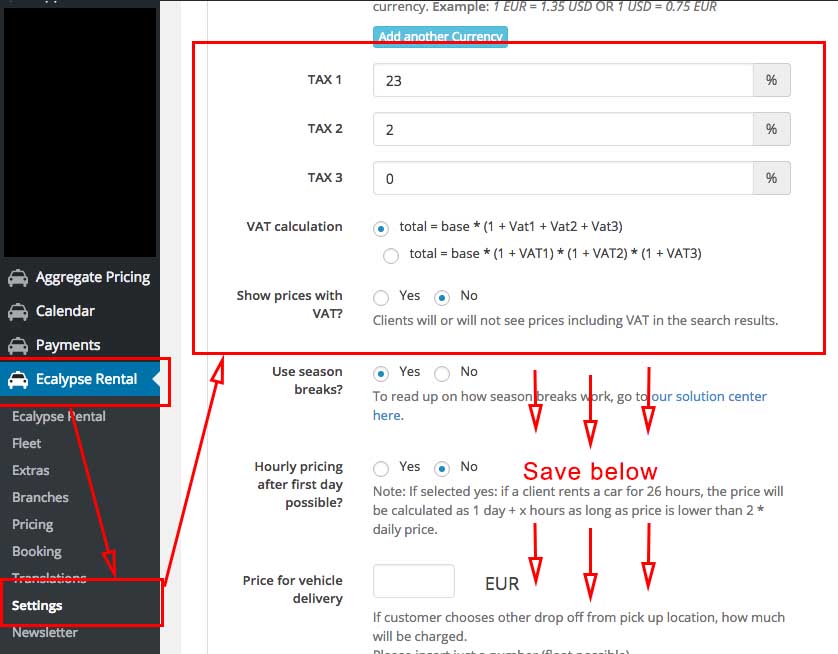This screenshot has width=838, height=654.
Task: Open the Booking submenu page
Action: coord(37,551)
